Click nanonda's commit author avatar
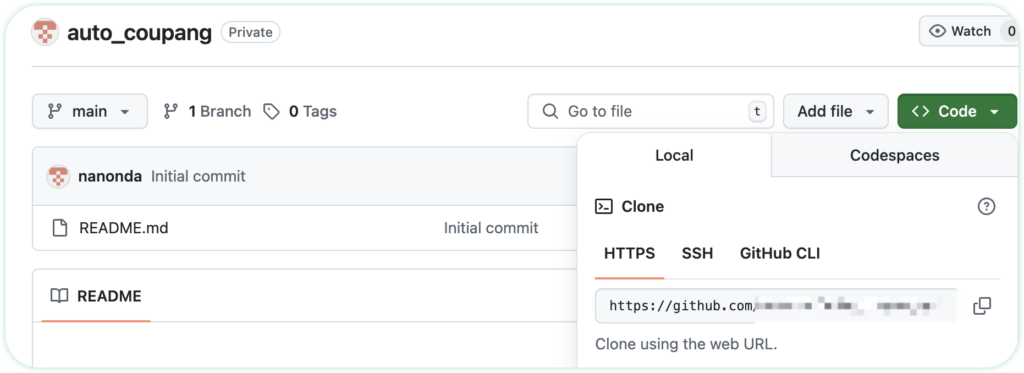Screen dimensions: 1024x373 (x=58, y=176)
